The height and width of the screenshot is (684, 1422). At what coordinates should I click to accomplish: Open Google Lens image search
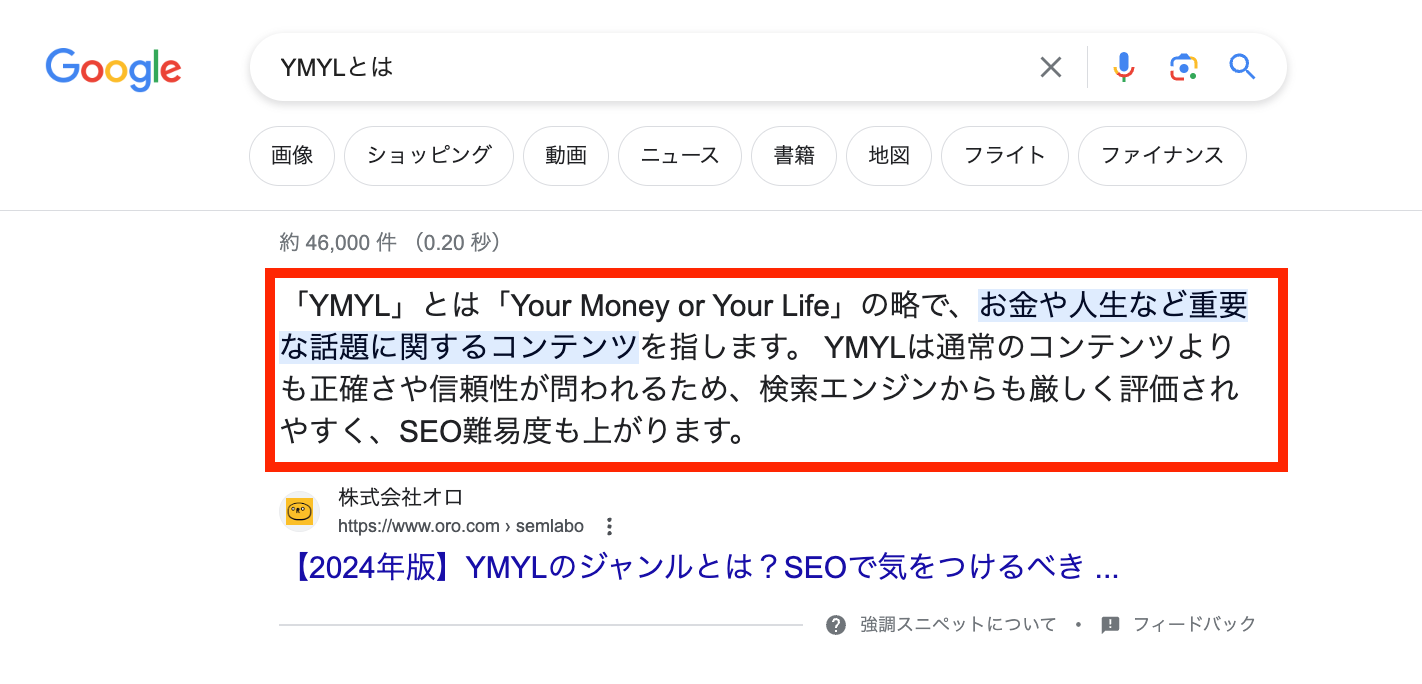(x=1183, y=67)
